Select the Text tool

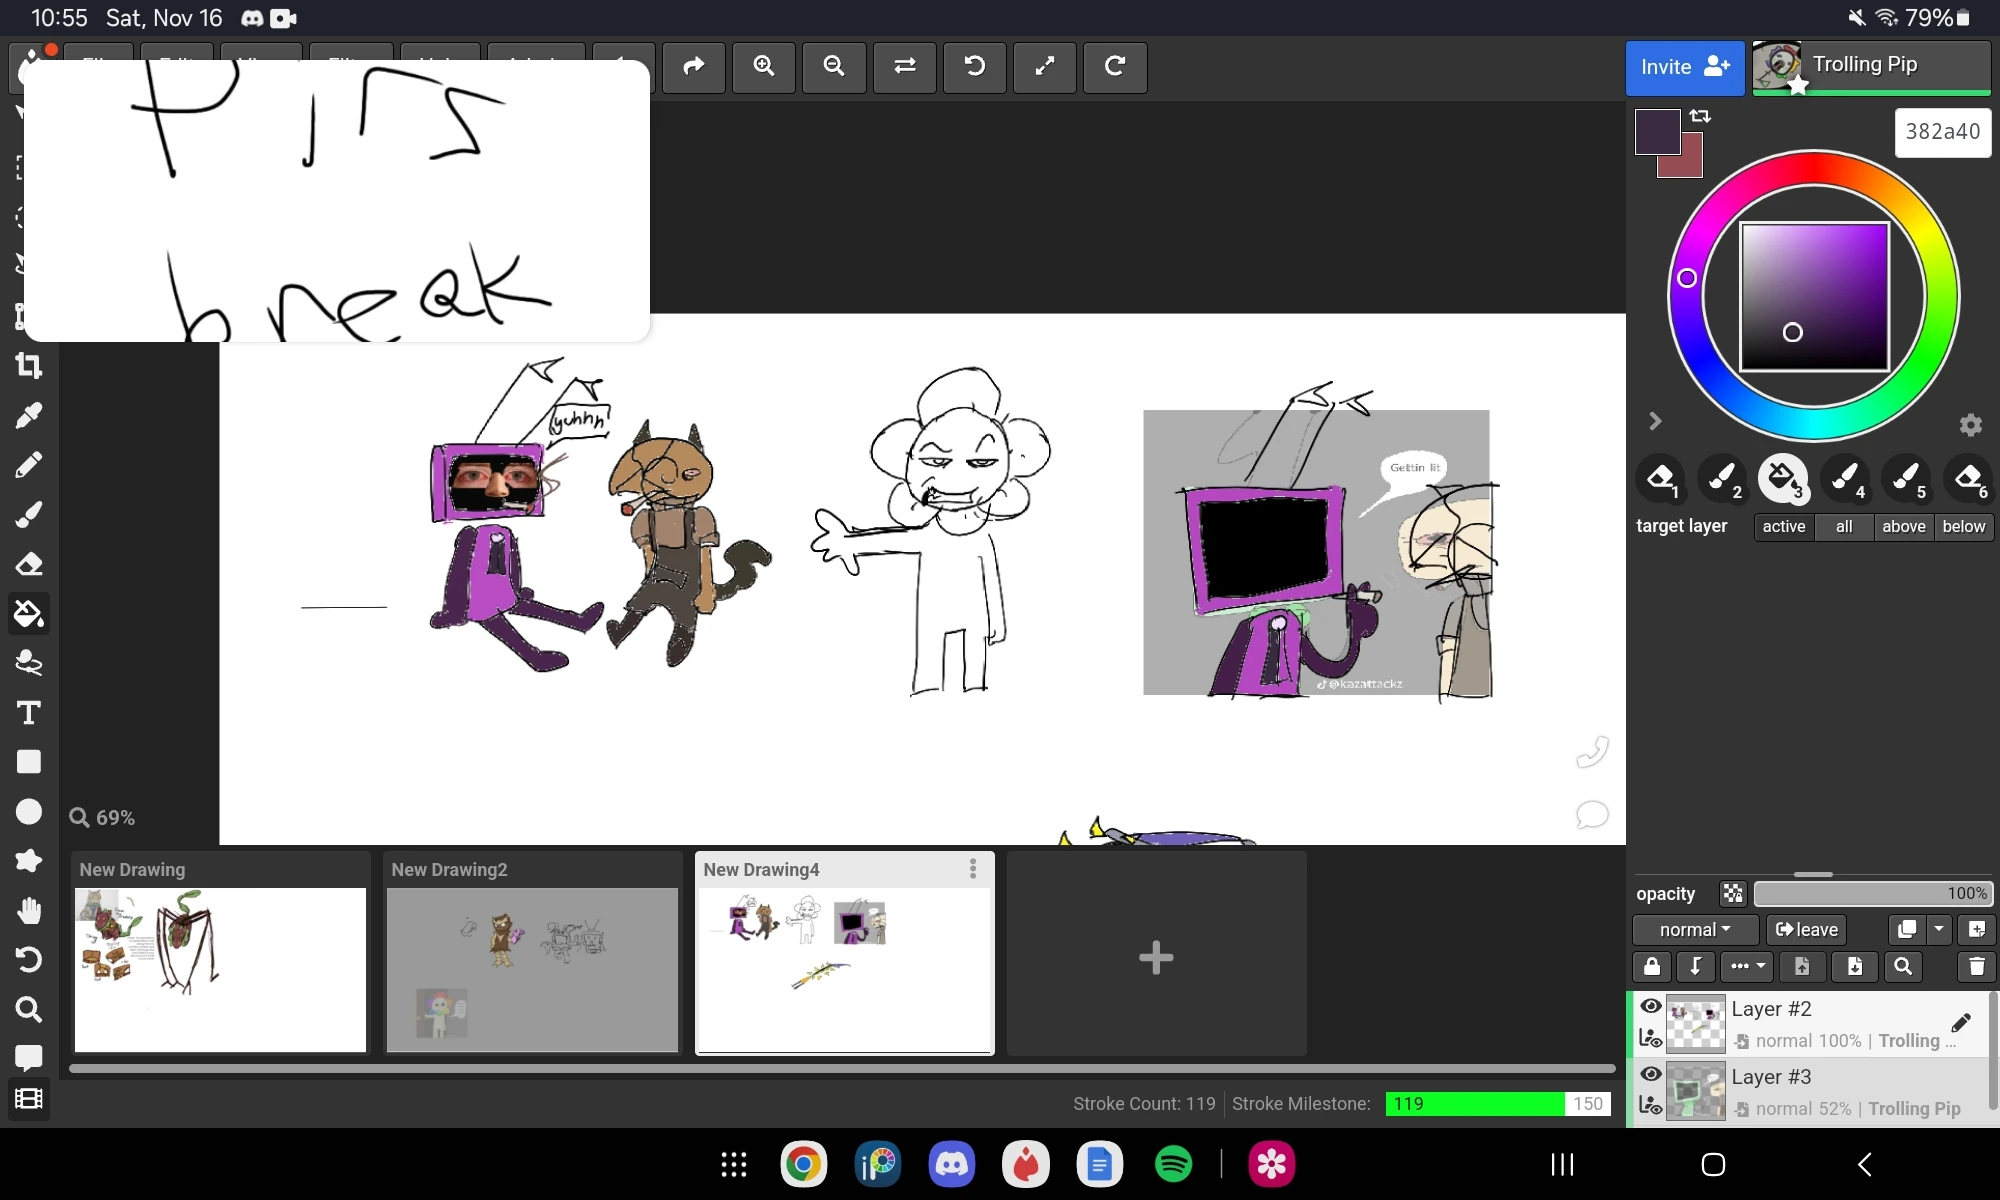27,713
